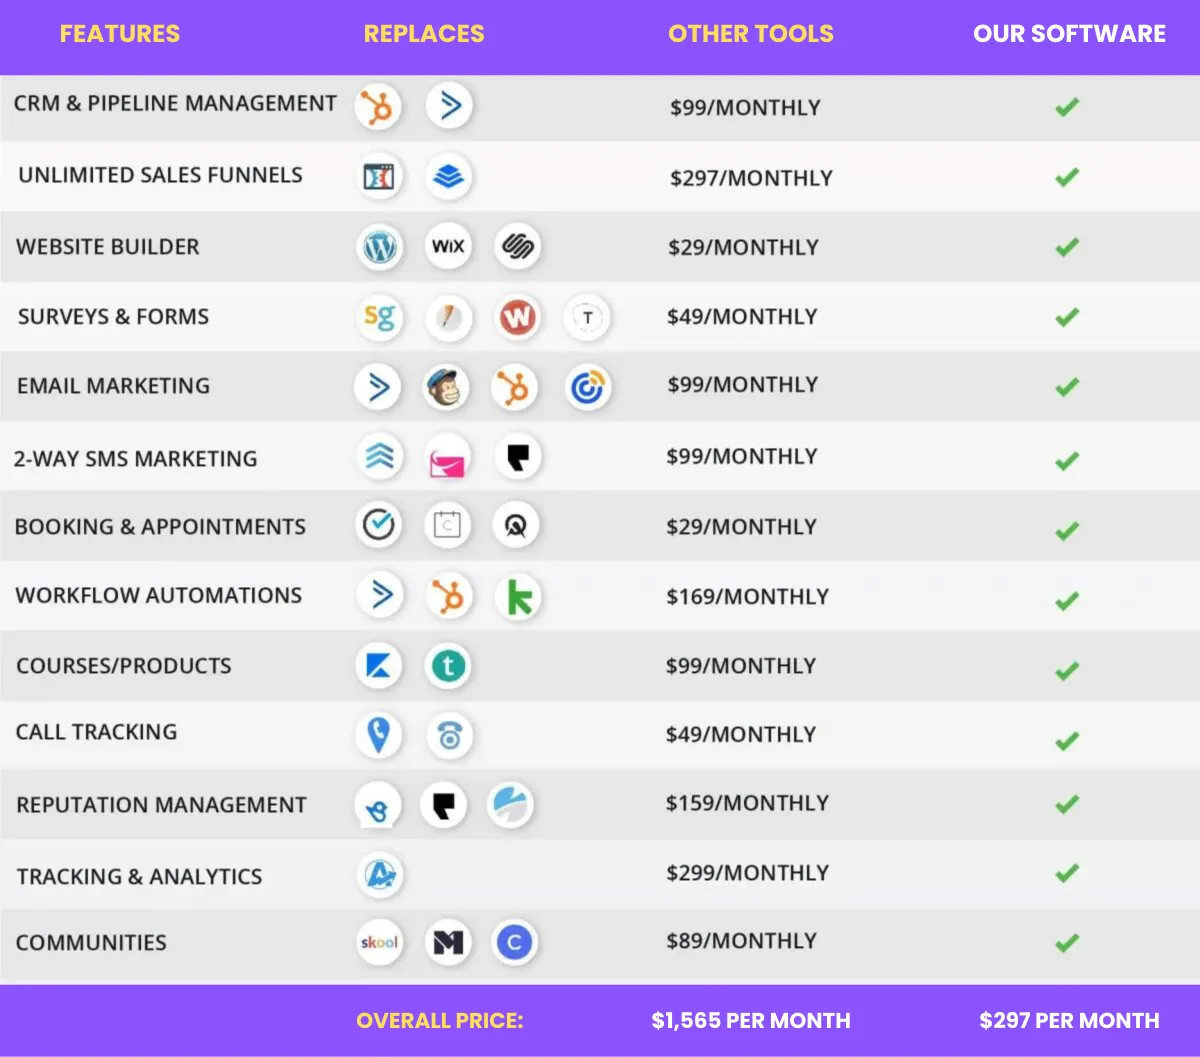Click the Kajabi icon in Courses row
The height and width of the screenshot is (1057, 1200).
tap(379, 667)
